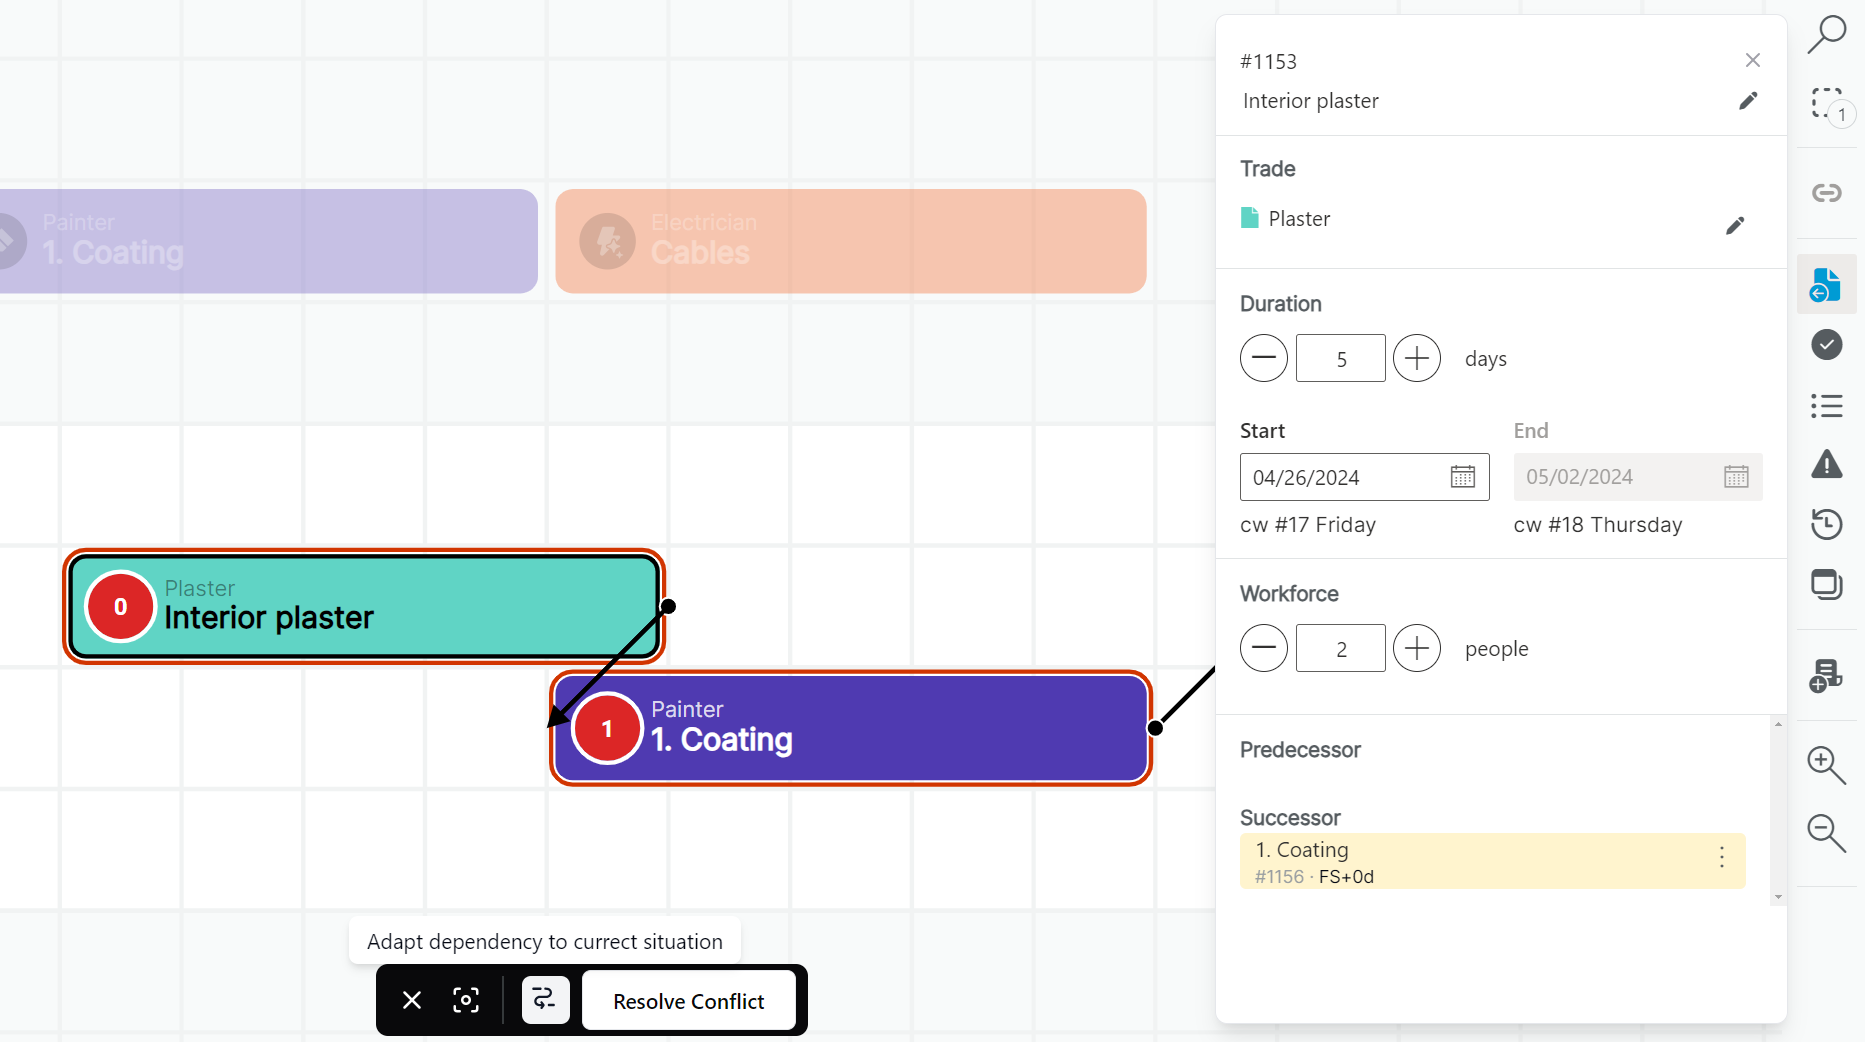Click the focus target icon in bottom toolbar
Screen dimensions: 1865x1042
466,1000
